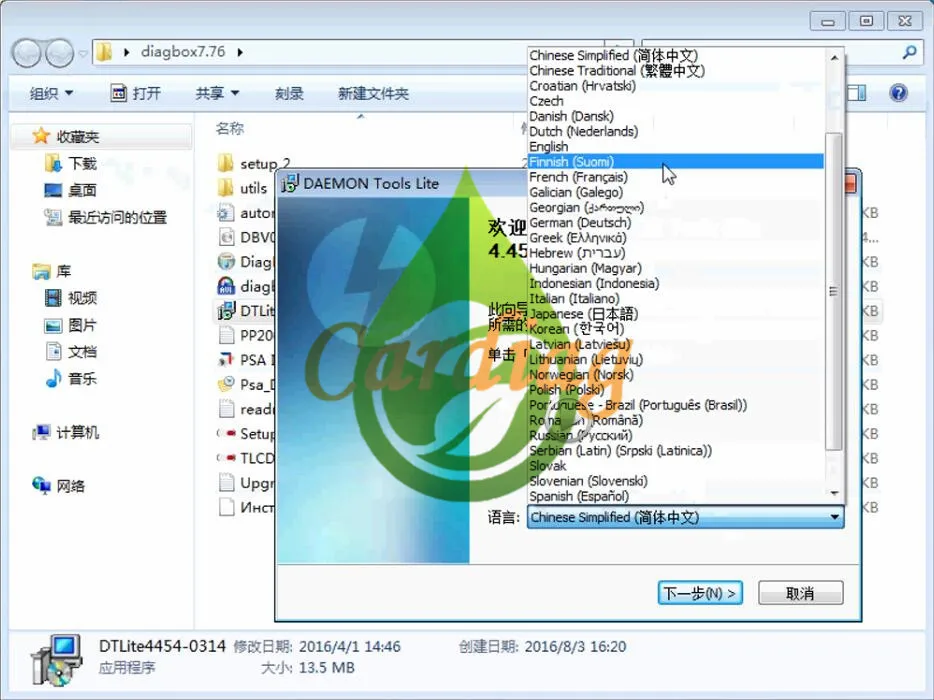
Task: Click the 刻录 burn toolbar button
Action: (x=289, y=94)
